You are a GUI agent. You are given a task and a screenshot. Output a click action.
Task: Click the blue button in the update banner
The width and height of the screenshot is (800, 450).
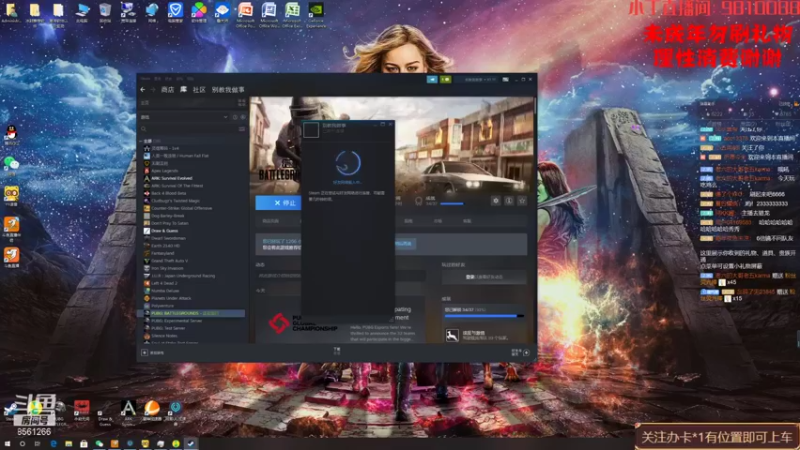[x=404, y=244]
